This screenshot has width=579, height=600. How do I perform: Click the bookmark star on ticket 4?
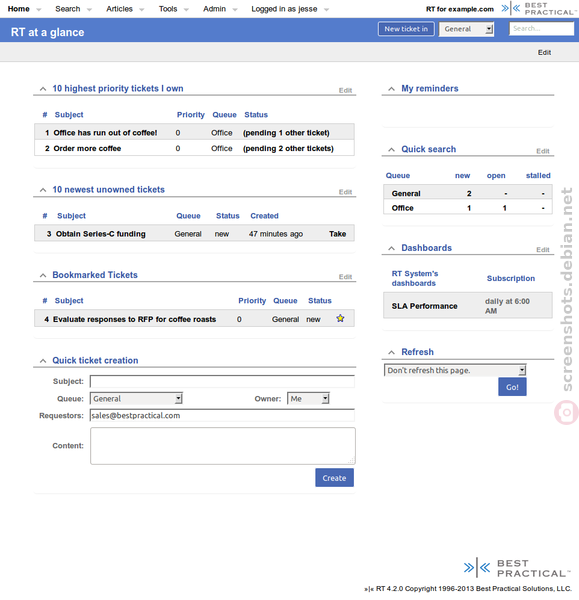[340, 318]
